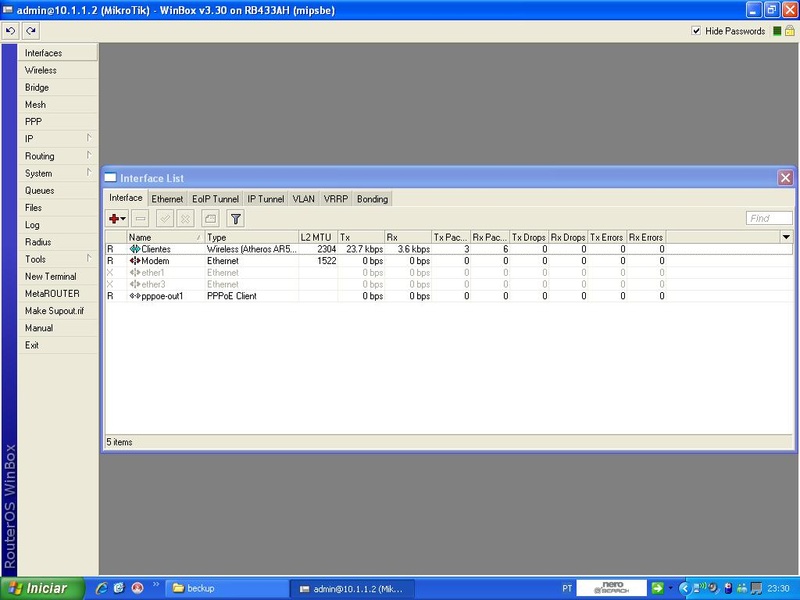
Task: Expand the Routing submenu
Action: tap(89, 156)
